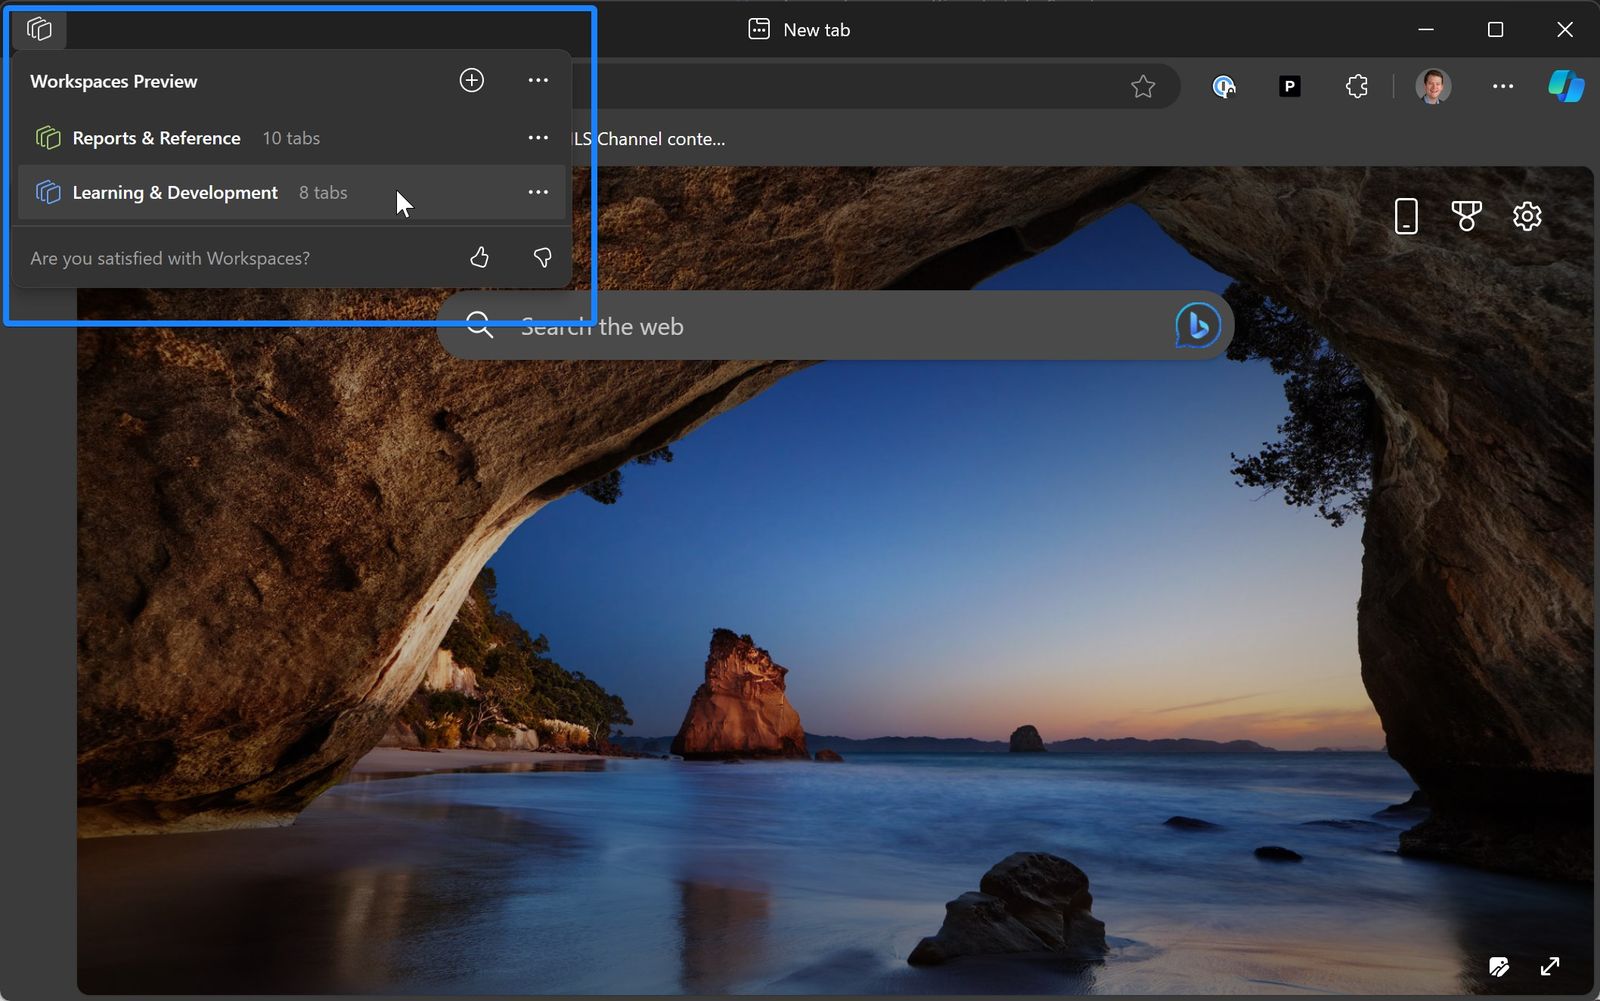Open the Microsoft Rewards medal icon

[x=1466, y=215]
